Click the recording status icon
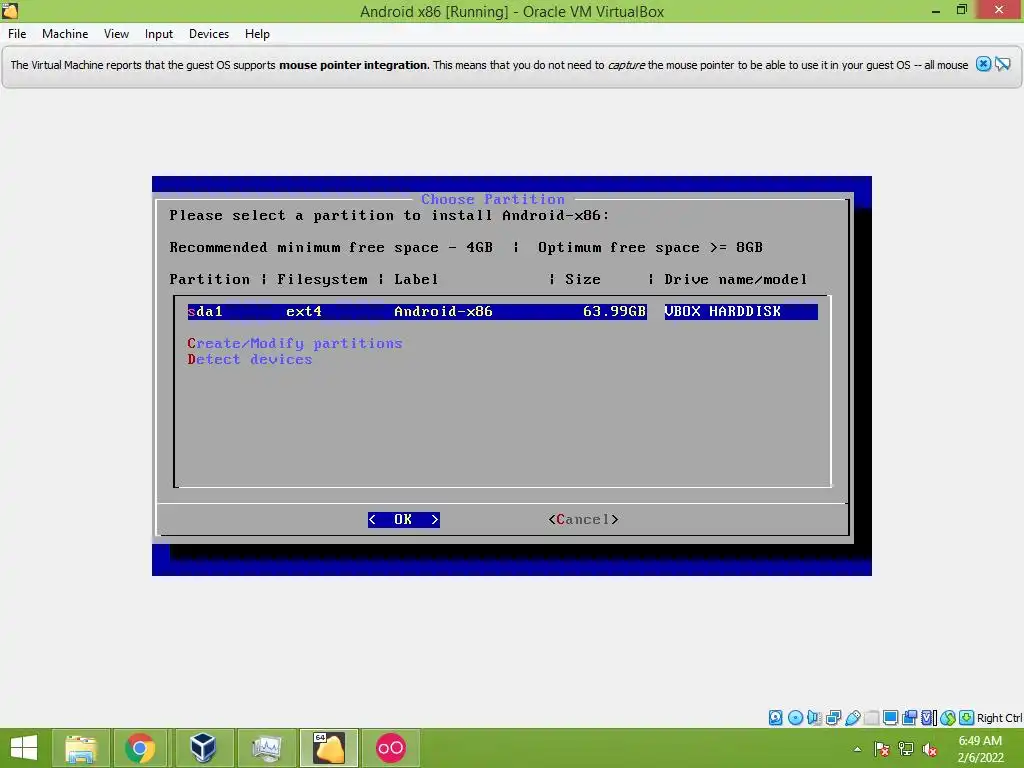The height and width of the screenshot is (768, 1024). pos(909,718)
